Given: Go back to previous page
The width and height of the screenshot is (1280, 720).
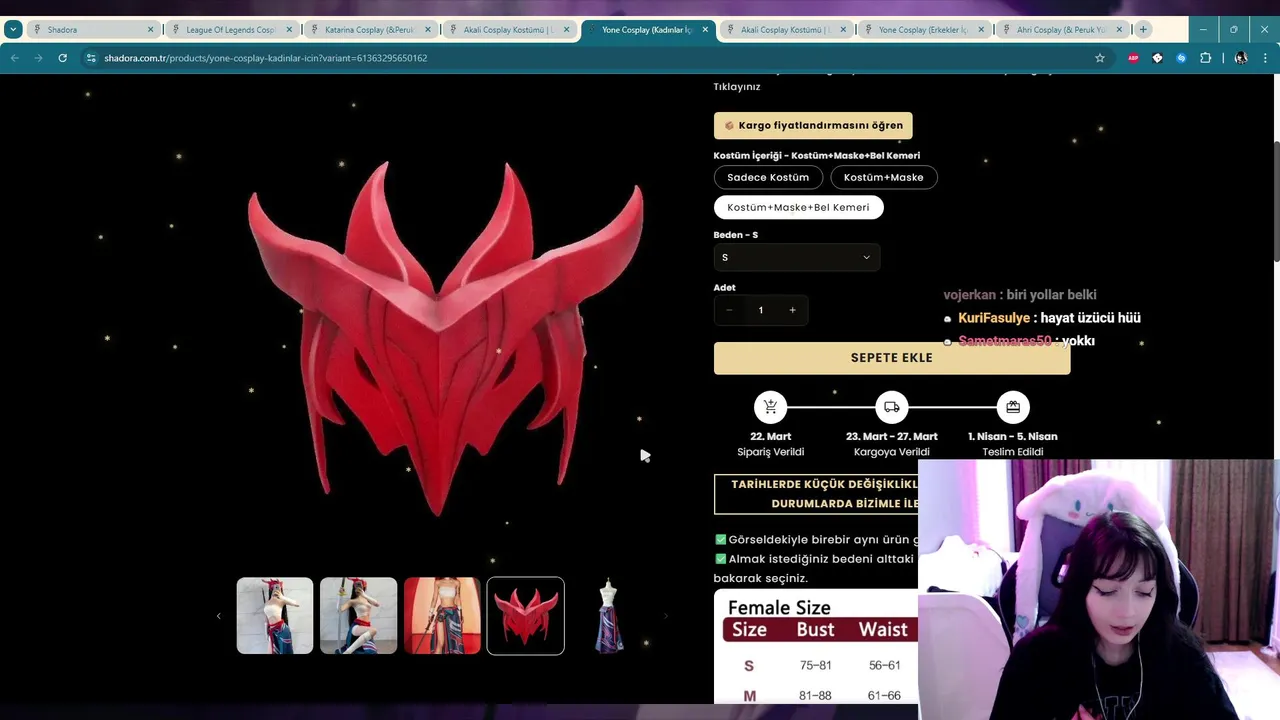Looking at the screenshot, I should tap(15, 58).
